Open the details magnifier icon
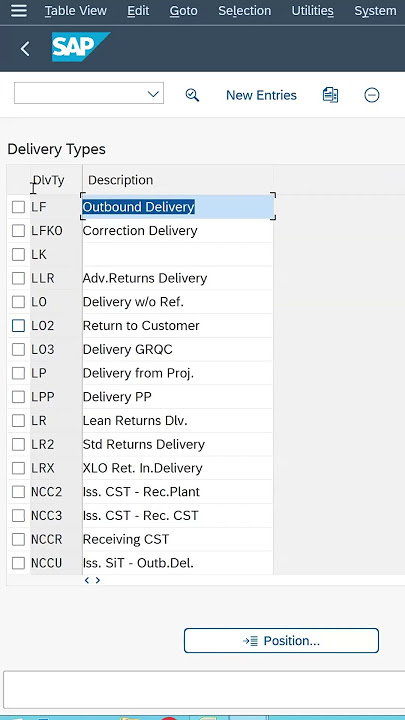This screenshot has height=720, width=405. click(x=192, y=95)
